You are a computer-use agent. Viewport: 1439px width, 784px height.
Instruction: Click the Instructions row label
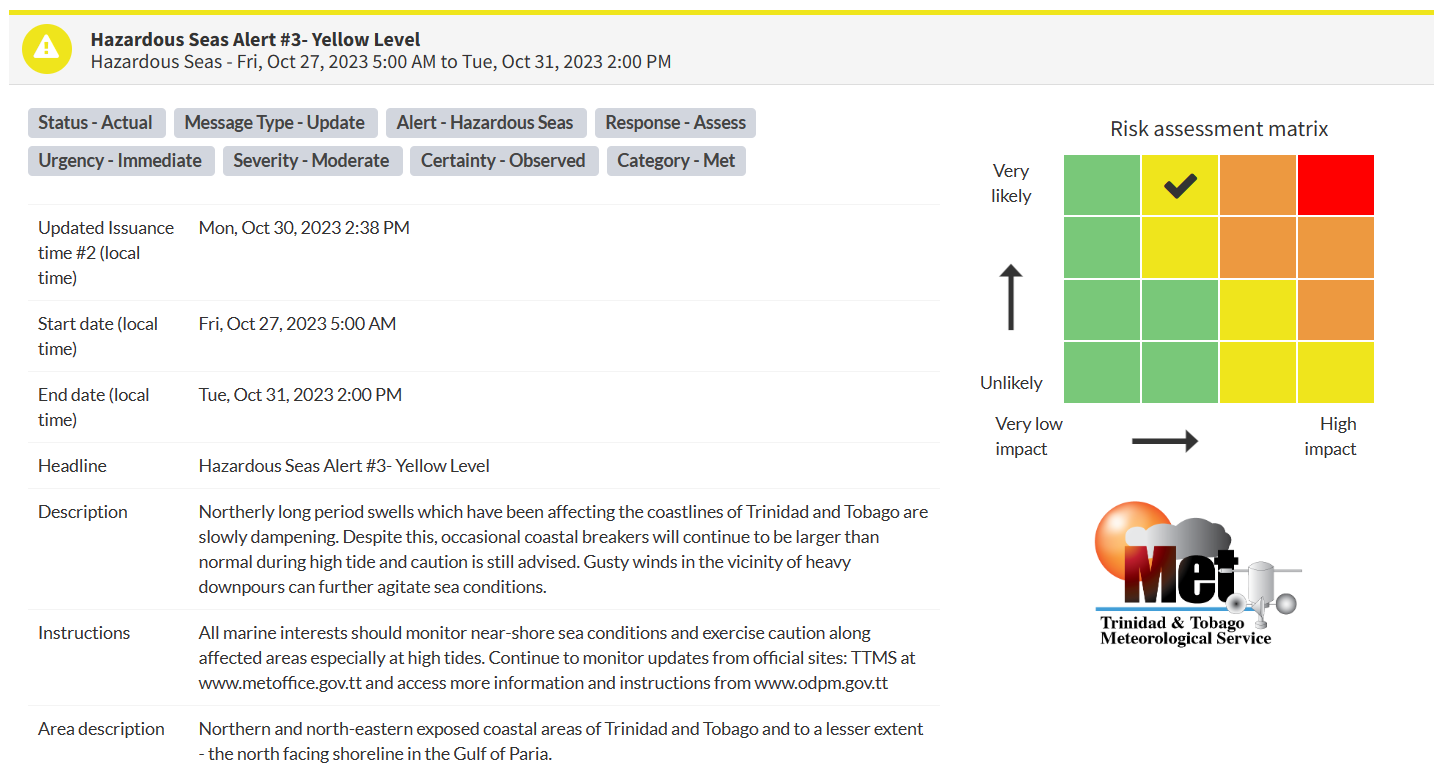point(84,633)
